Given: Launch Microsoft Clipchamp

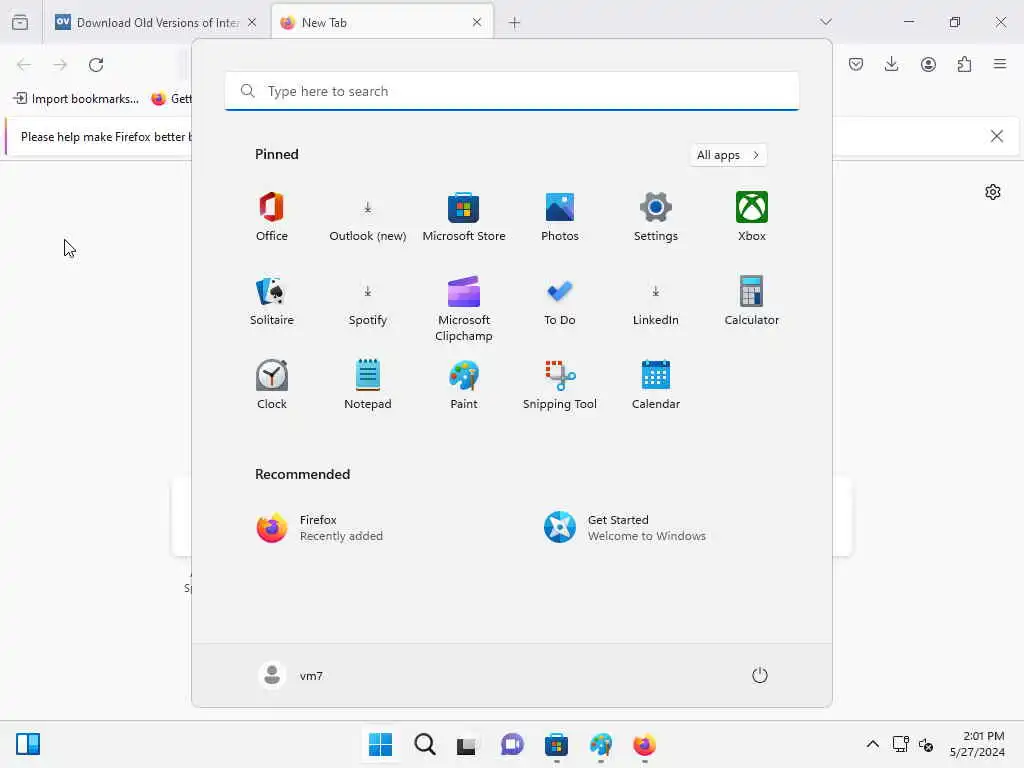Looking at the screenshot, I should click(464, 309).
